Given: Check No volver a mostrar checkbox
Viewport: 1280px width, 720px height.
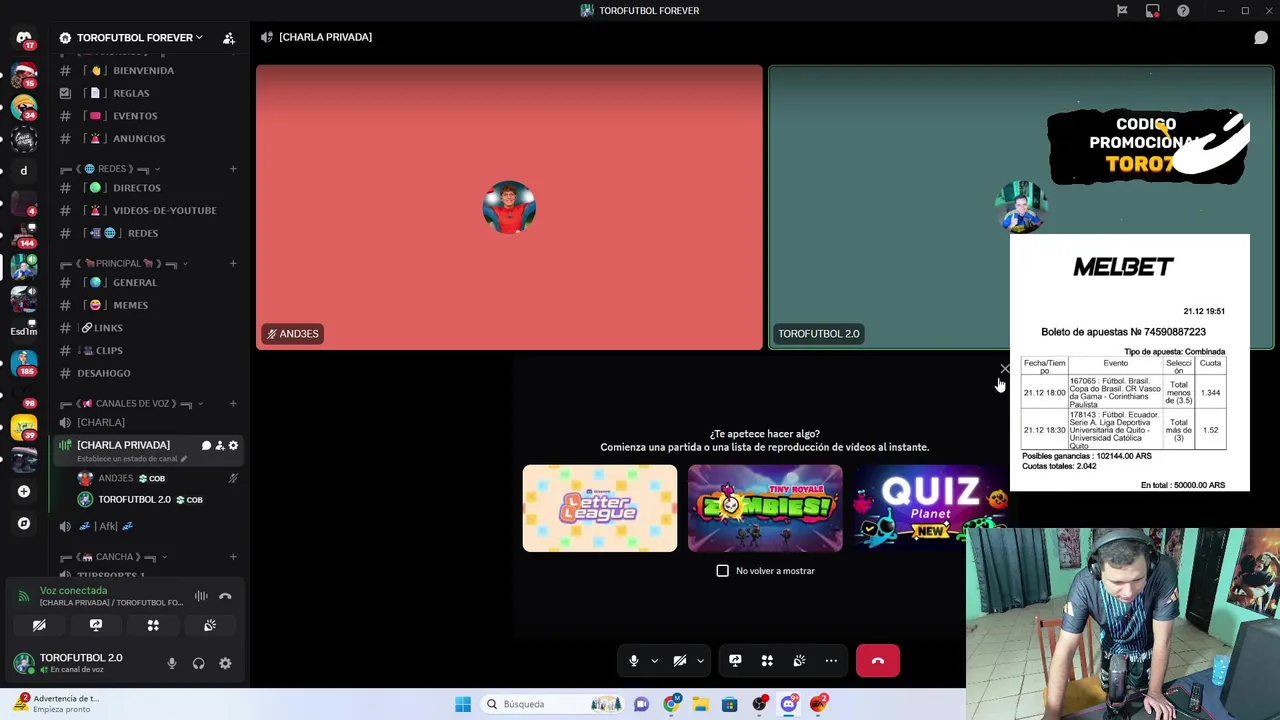Looking at the screenshot, I should tap(723, 570).
